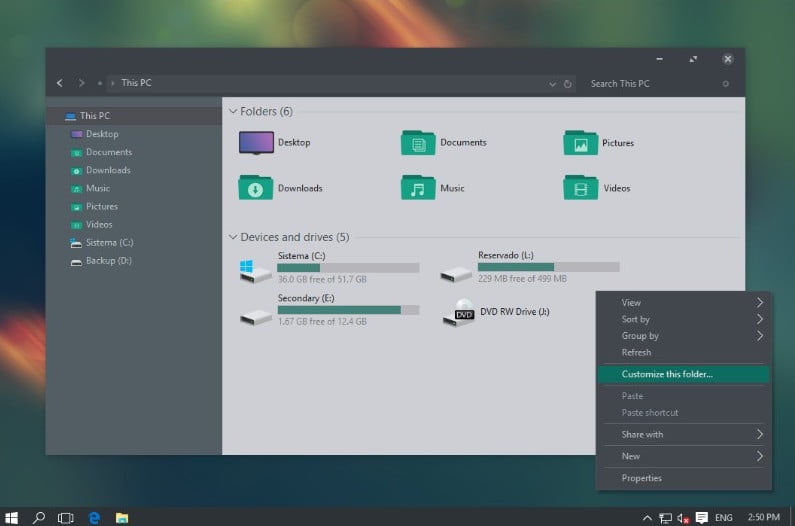
Task: Select the Documents folder icon
Action: 418,143
